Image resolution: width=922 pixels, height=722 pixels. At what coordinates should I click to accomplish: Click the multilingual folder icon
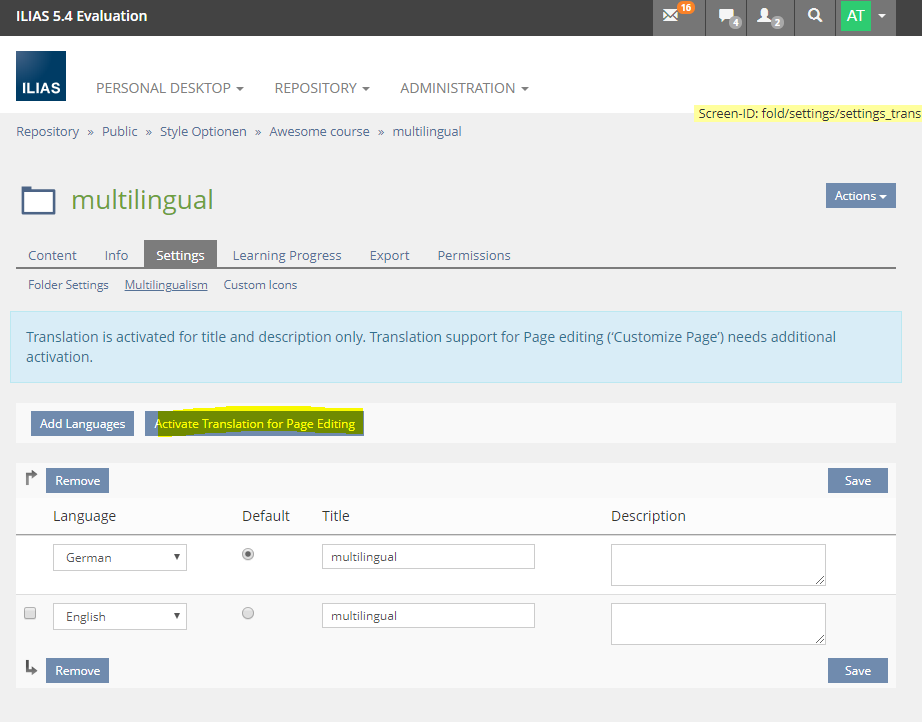39,200
